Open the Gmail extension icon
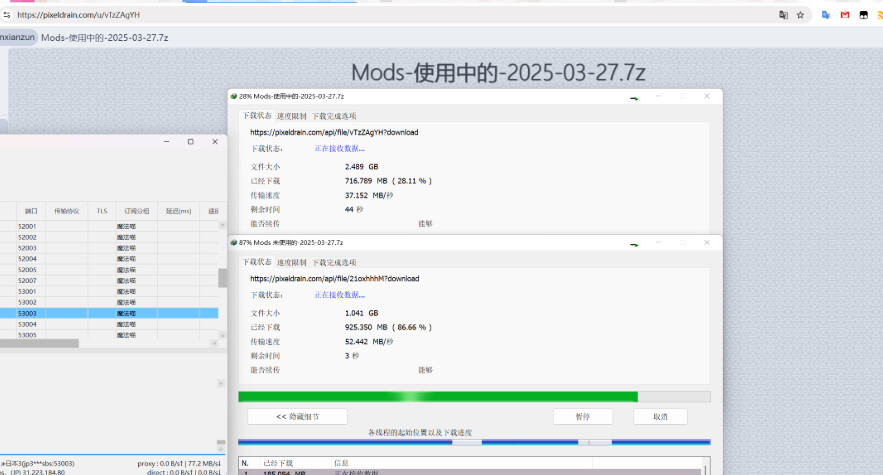 (845, 15)
